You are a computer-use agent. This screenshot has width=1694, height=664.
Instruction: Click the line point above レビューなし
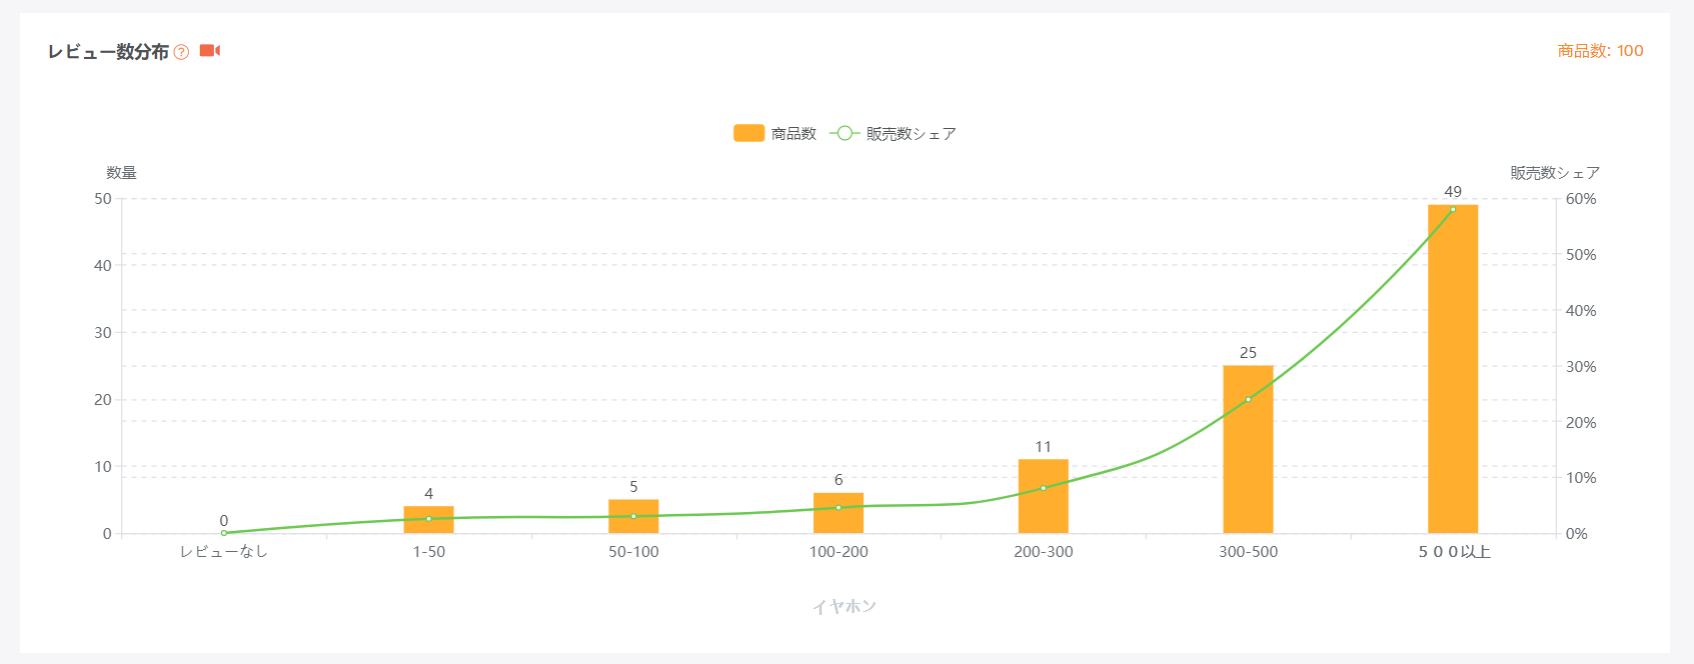tap(224, 533)
